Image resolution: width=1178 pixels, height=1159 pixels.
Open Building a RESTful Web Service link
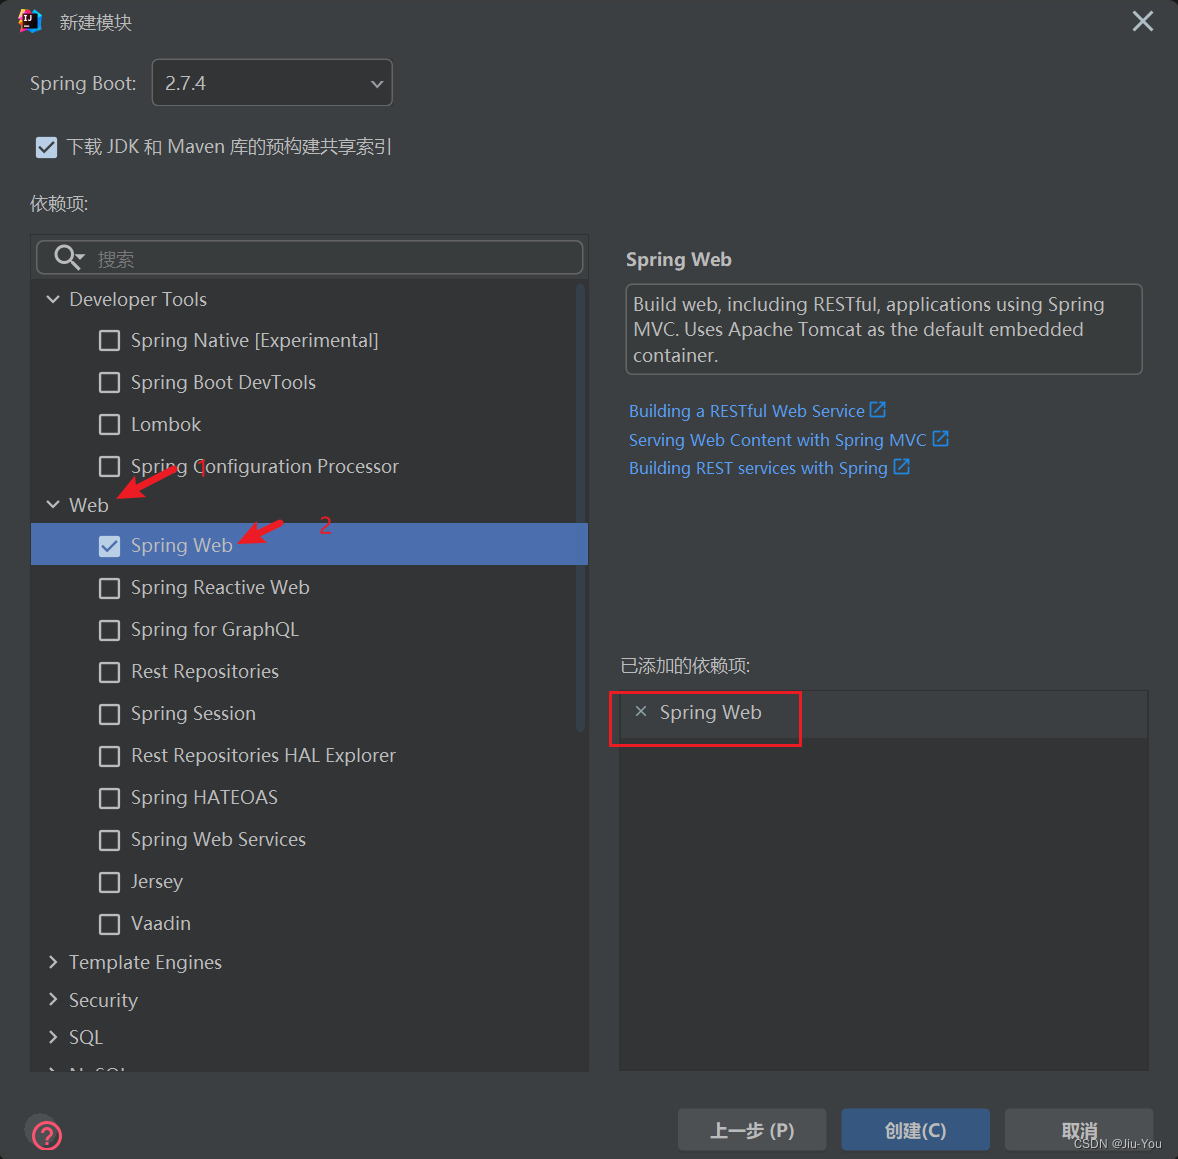tap(746, 411)
